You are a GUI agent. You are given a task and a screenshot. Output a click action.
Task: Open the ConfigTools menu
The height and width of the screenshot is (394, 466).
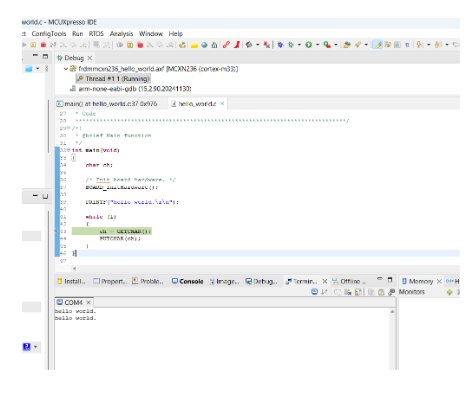pyautogui.click(x=49, y=34)
